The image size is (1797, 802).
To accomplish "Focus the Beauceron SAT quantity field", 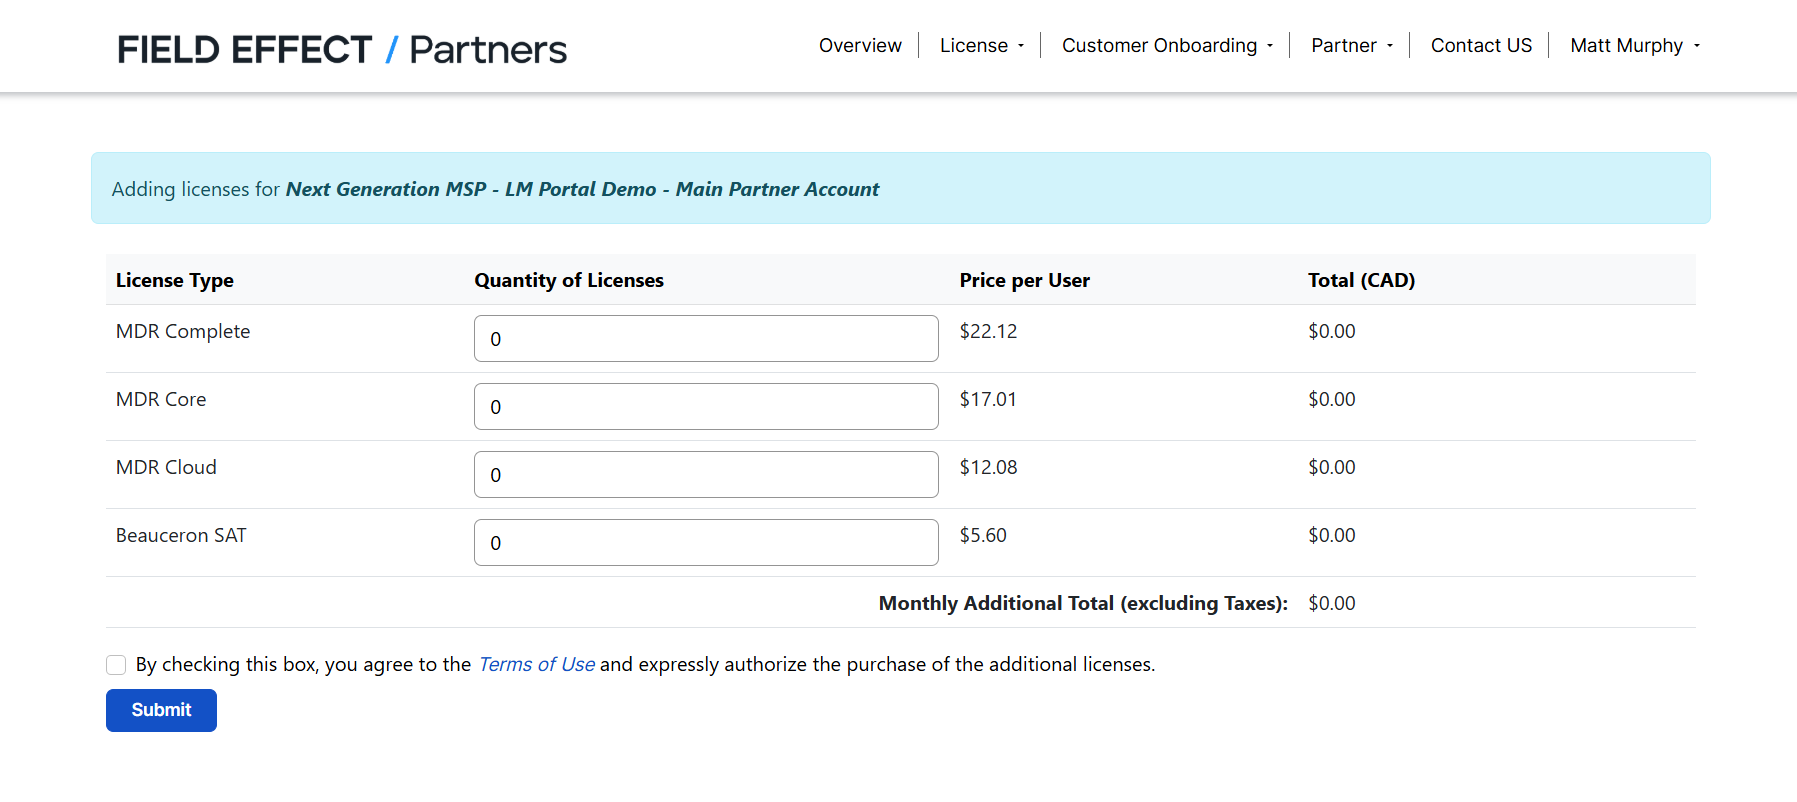I will tap(706, 543).
